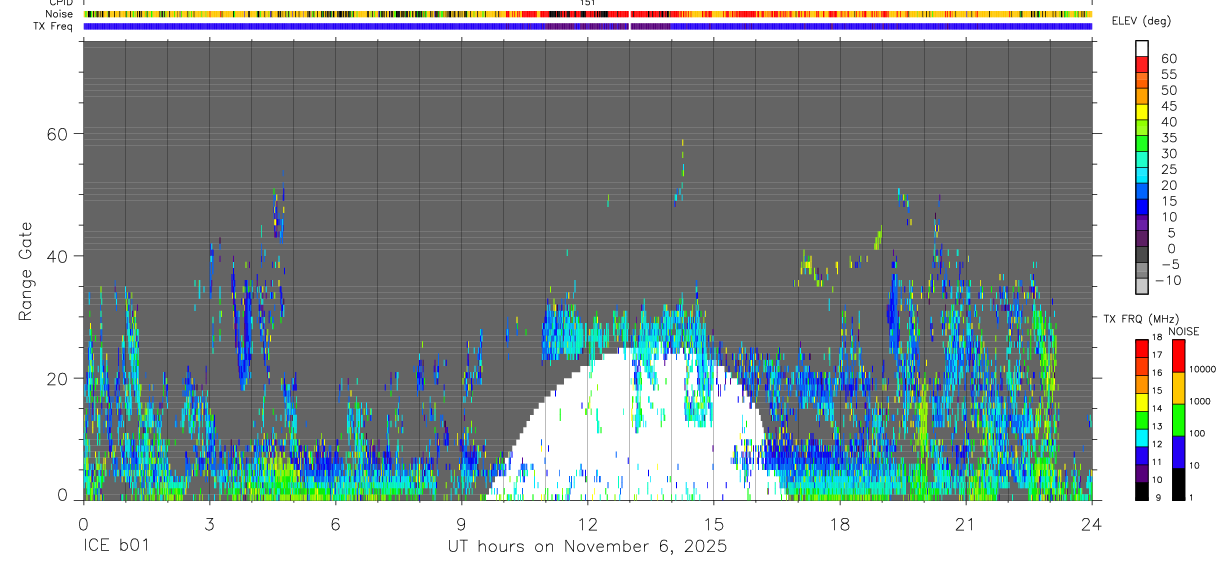The image size is (1228, 567).
Task: Click the light gray bottom segment of ELEV bar
Action: pyautogui.click(x=1141, y=285)
